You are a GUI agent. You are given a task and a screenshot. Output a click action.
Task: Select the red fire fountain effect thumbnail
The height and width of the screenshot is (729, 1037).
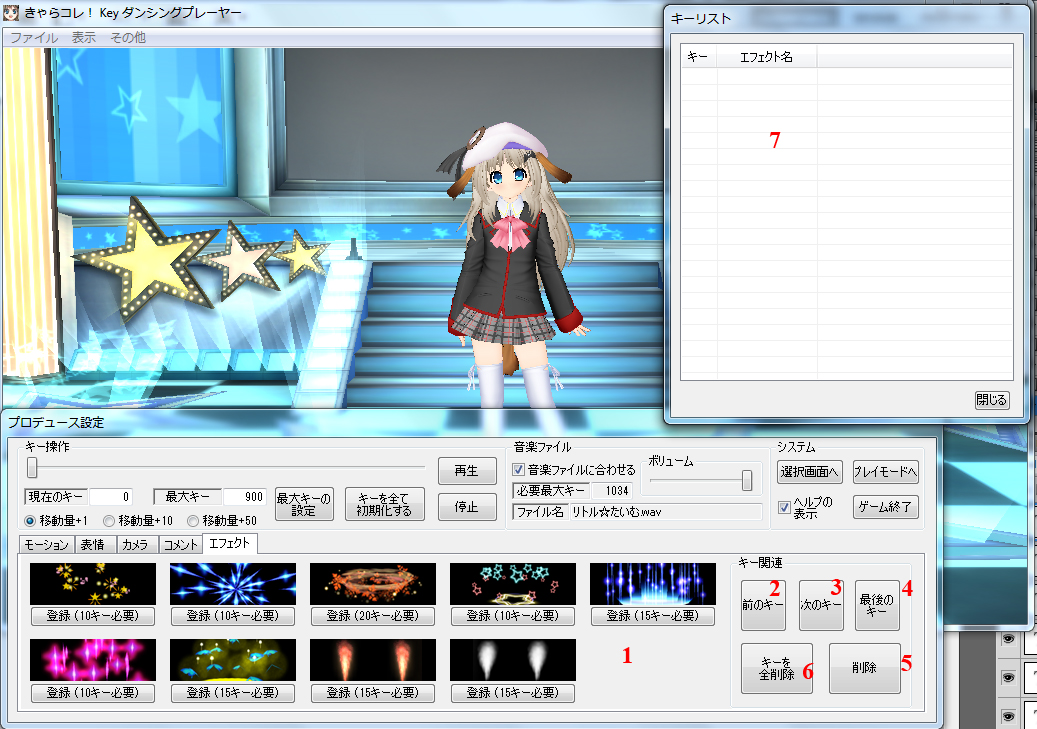coord(373,660)
